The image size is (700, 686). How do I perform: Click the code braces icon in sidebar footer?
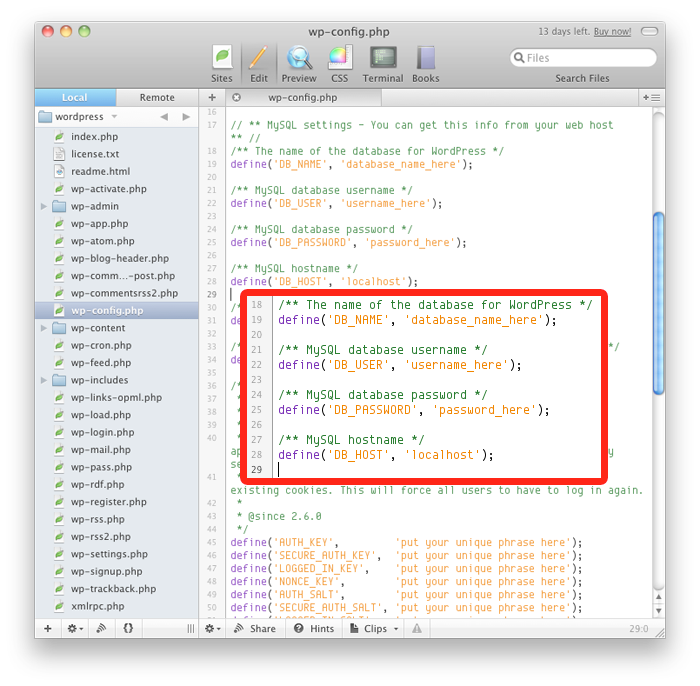129,629
